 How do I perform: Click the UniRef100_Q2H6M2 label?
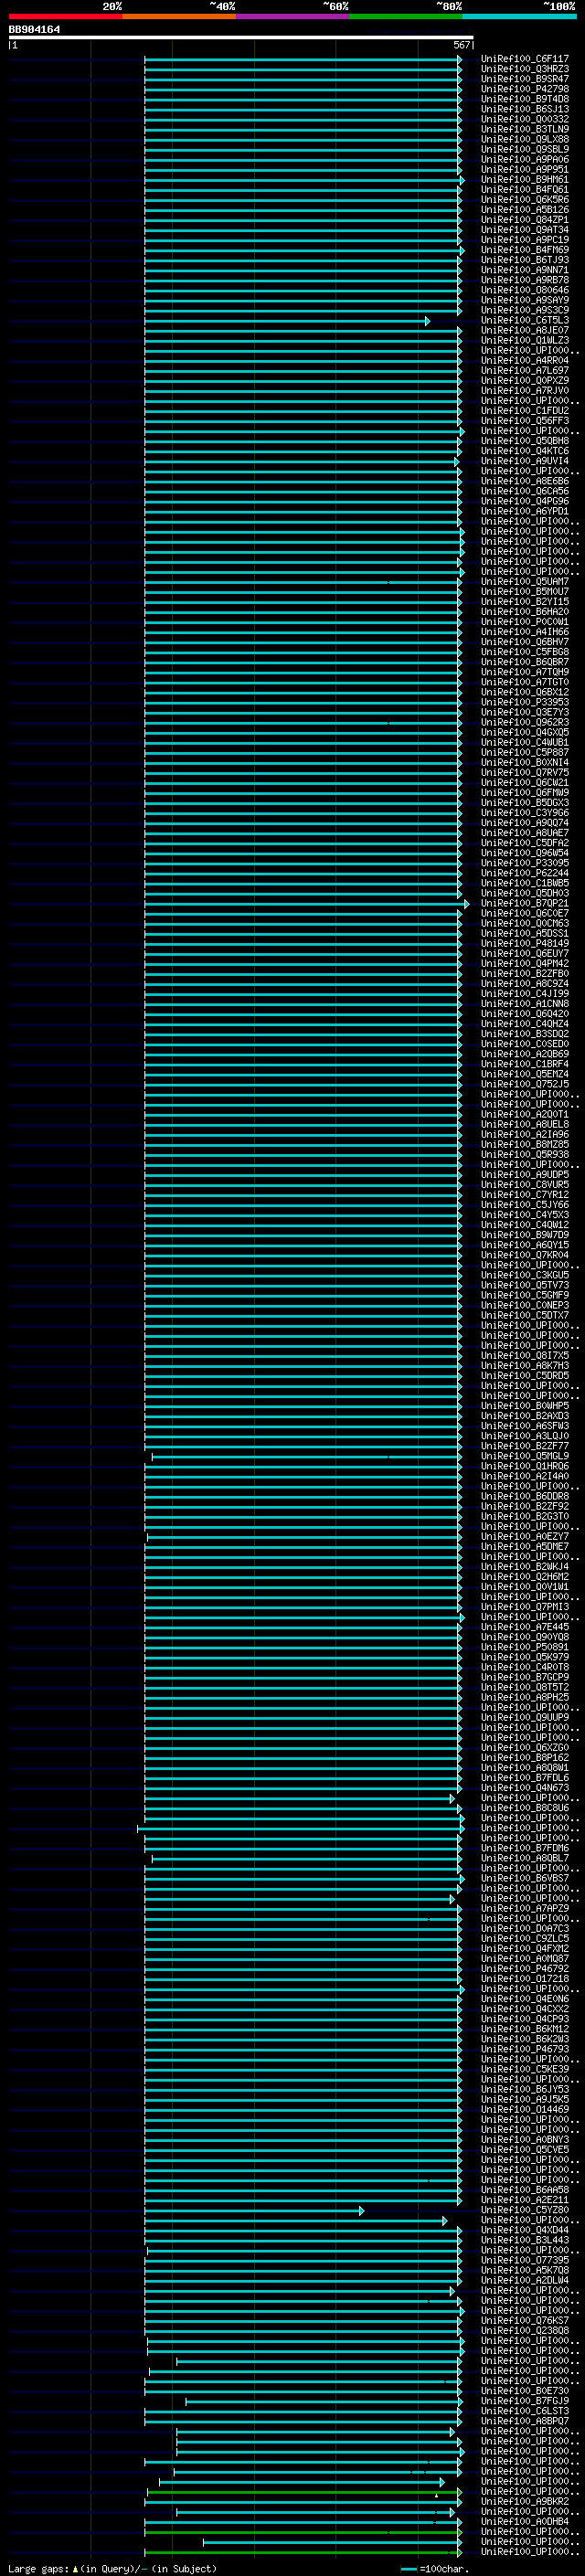[525, 1576]
